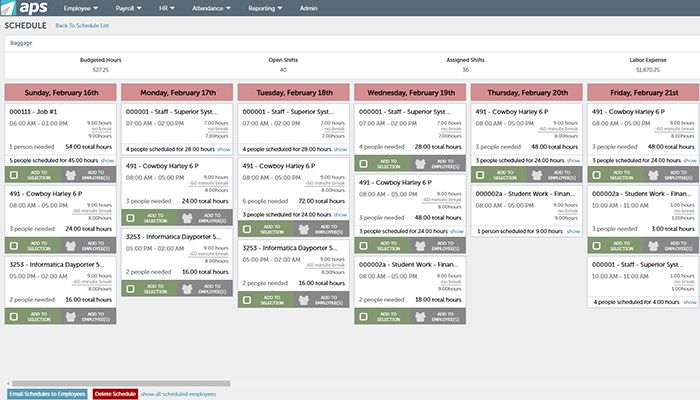The height and width of the screenshot is (400, 700).
Task: Show Monday Staff Superior scheduled people
Action: tap(224, 149)
